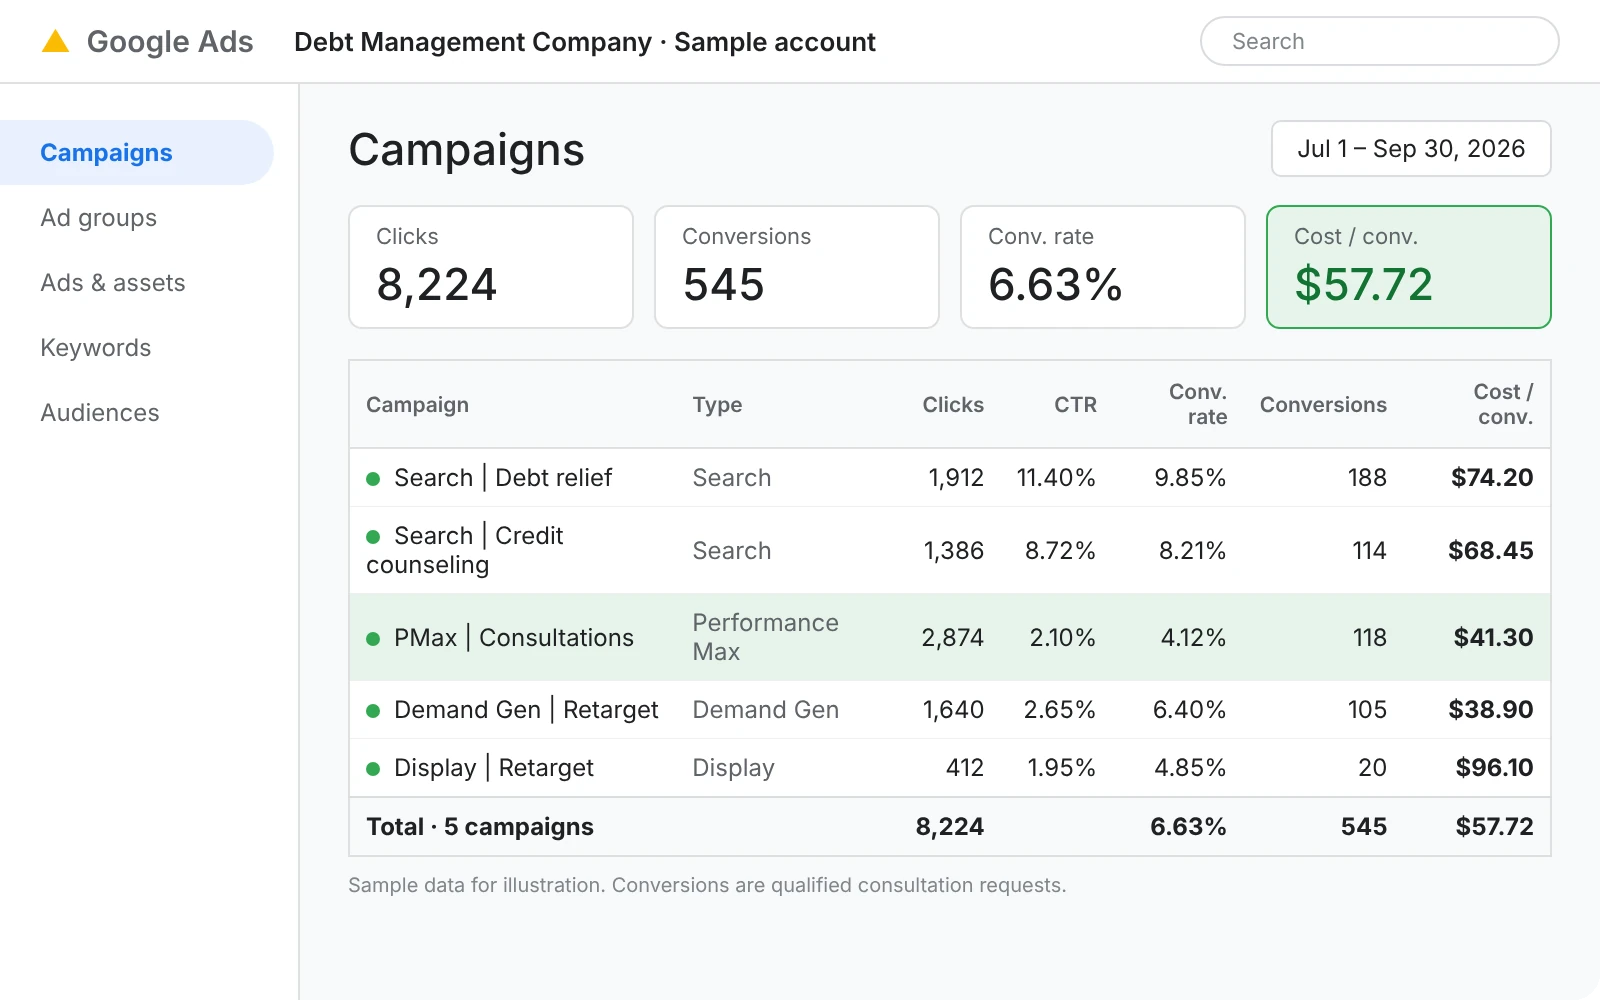Open the Search | Credit counseling campaign
Image resolution: width=1600 pixels, height=1000 pixels.
(x=465, y=550)
